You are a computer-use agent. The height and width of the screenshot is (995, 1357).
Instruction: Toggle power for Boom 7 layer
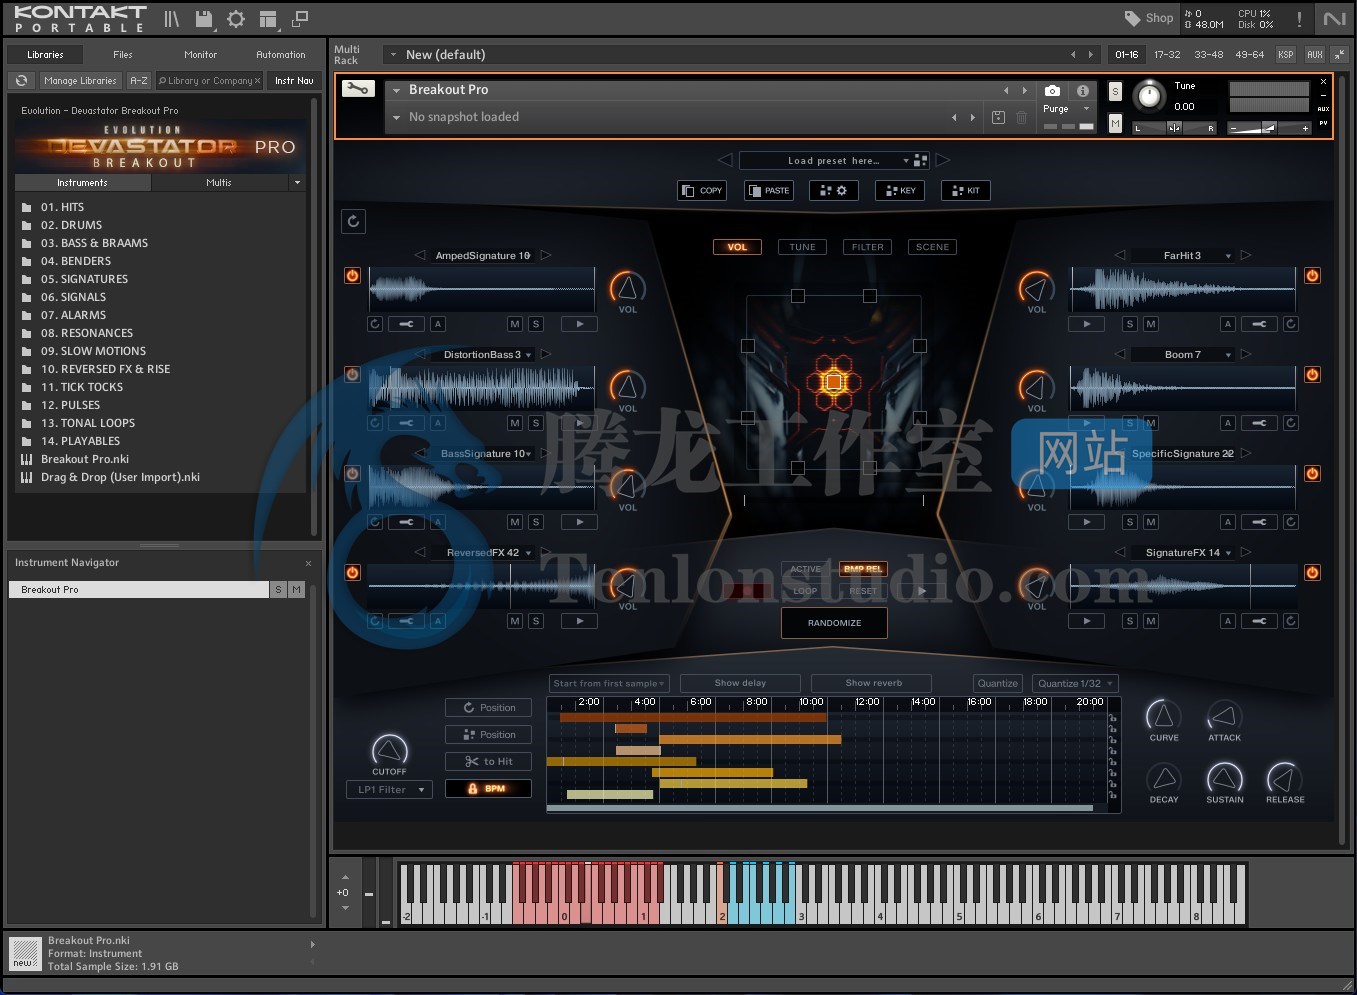click(x=1312, y=375)
